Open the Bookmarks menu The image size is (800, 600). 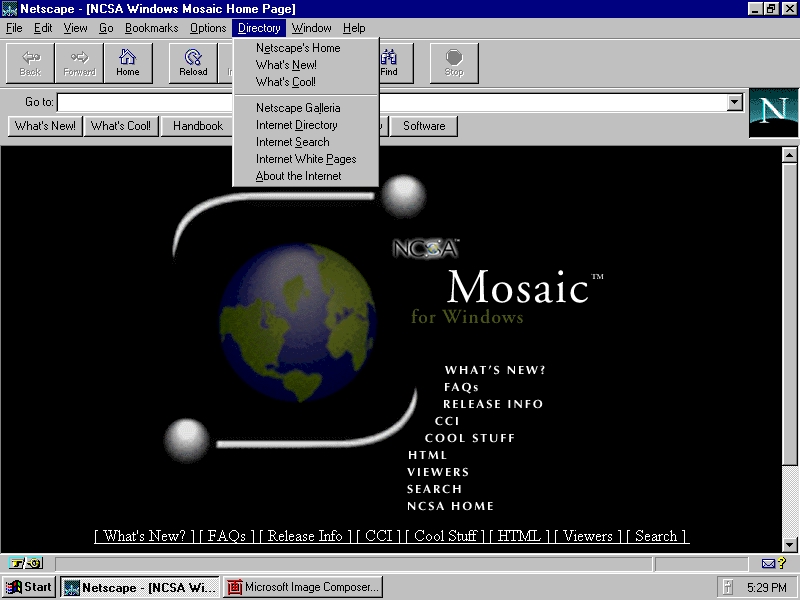[x=152, y=28]
